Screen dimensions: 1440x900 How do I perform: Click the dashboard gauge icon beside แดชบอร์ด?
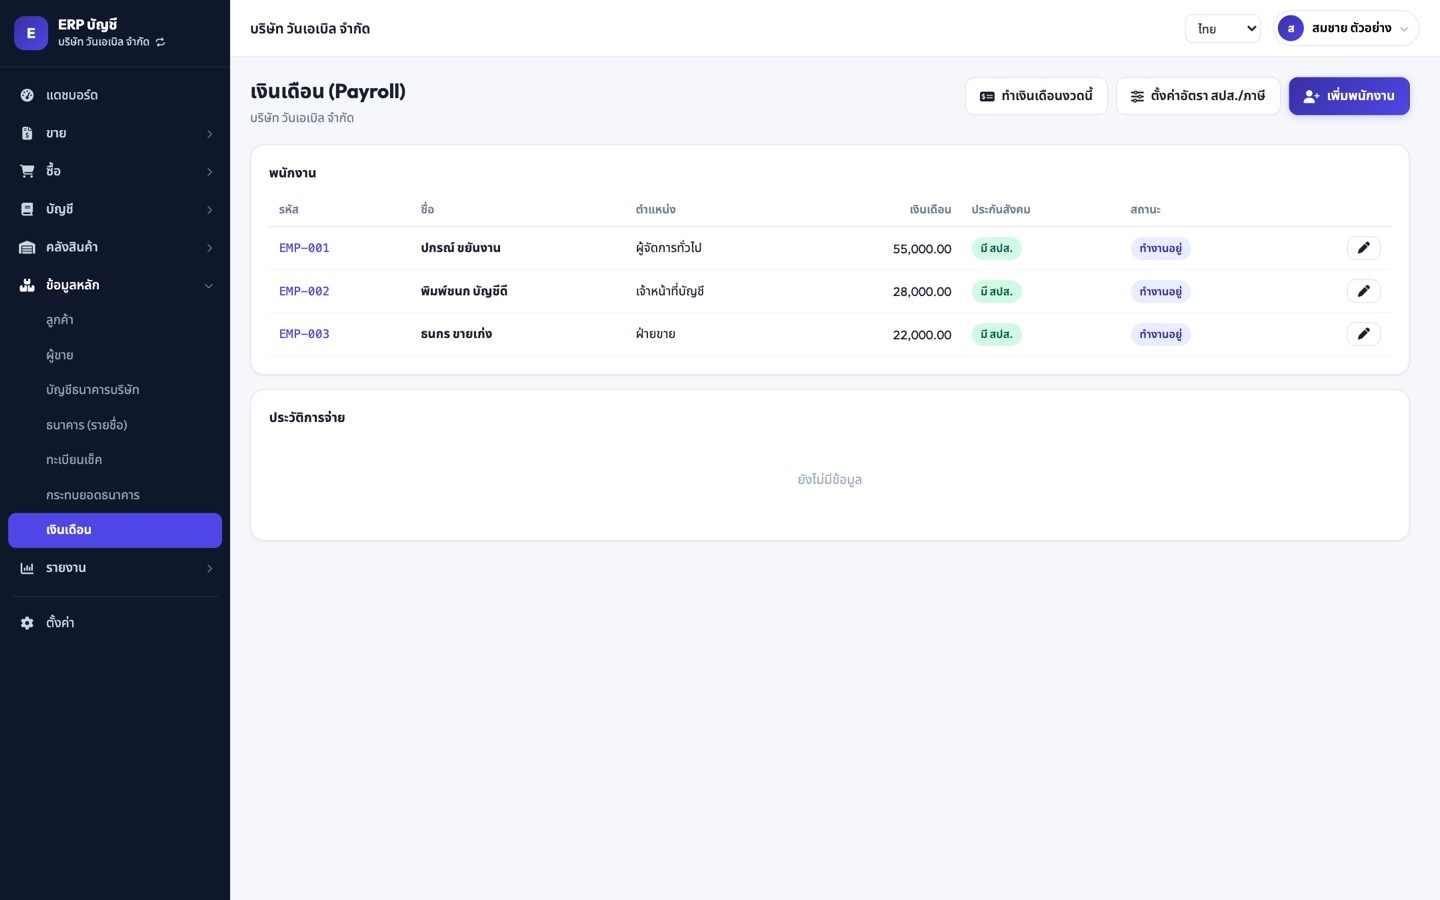pyautogui.click(x=27, y=95)
